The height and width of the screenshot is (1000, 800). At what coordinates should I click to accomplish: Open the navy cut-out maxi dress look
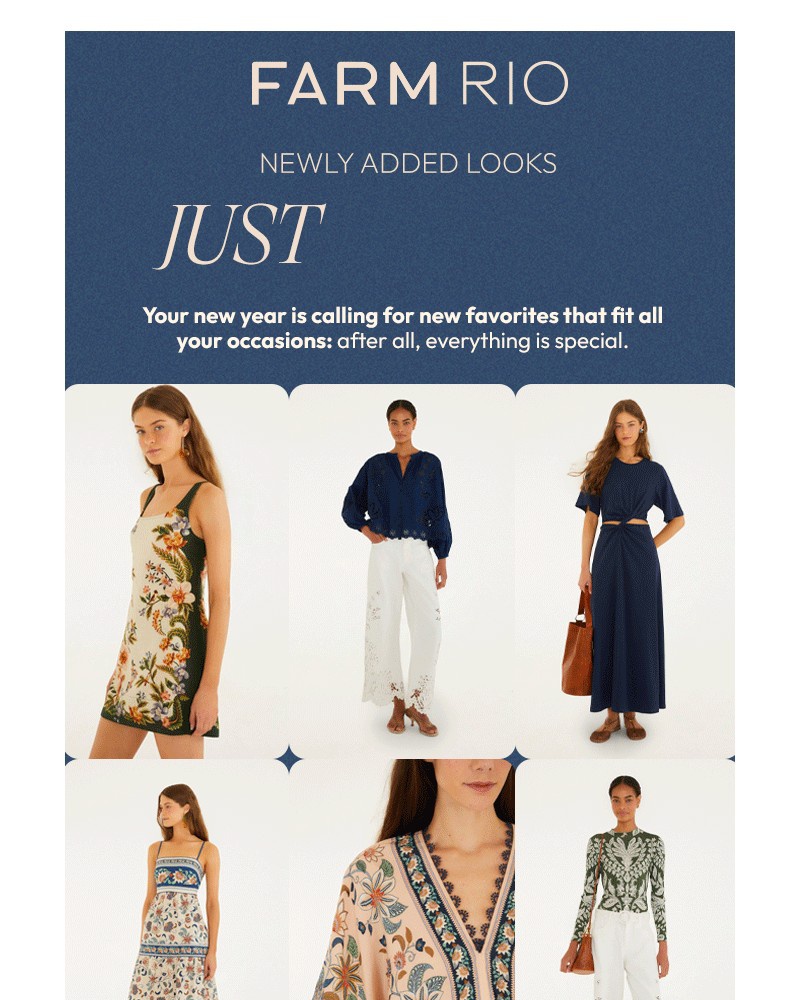(625, 571)
